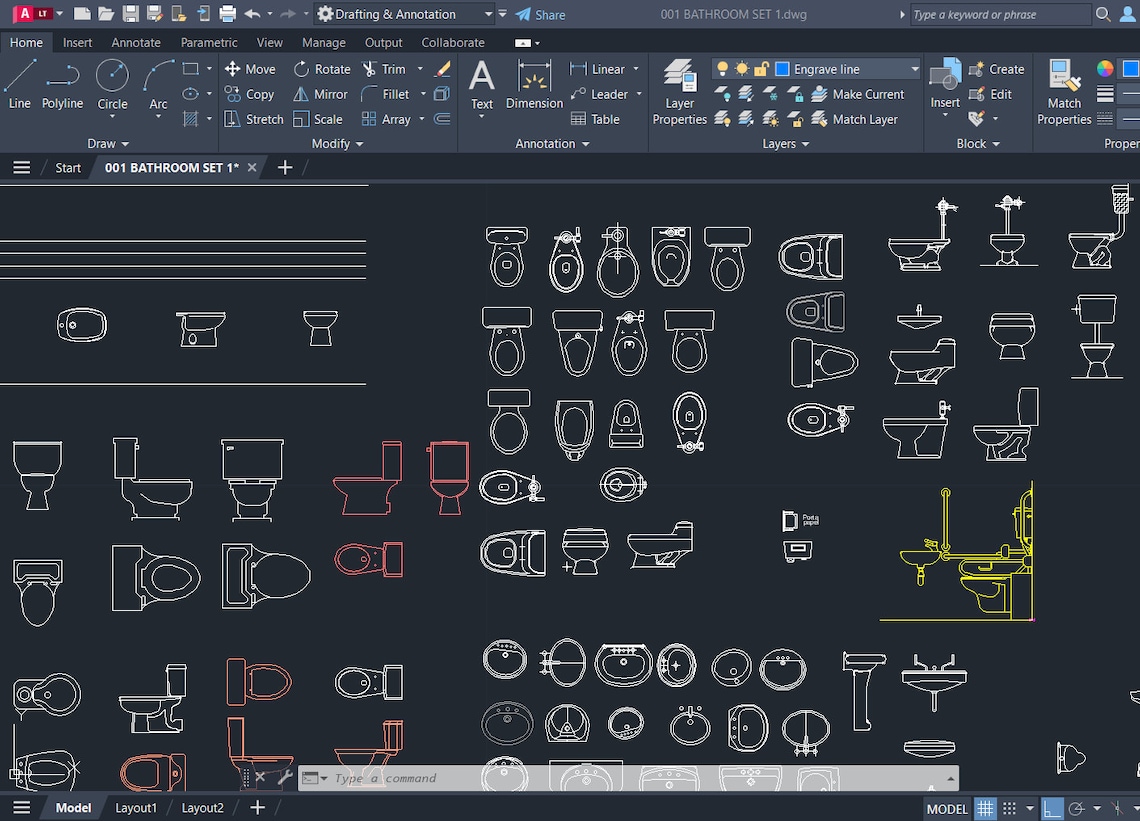Select the Stretch tool
Screen dimensions: 1140x821
(x=252, y=119)
